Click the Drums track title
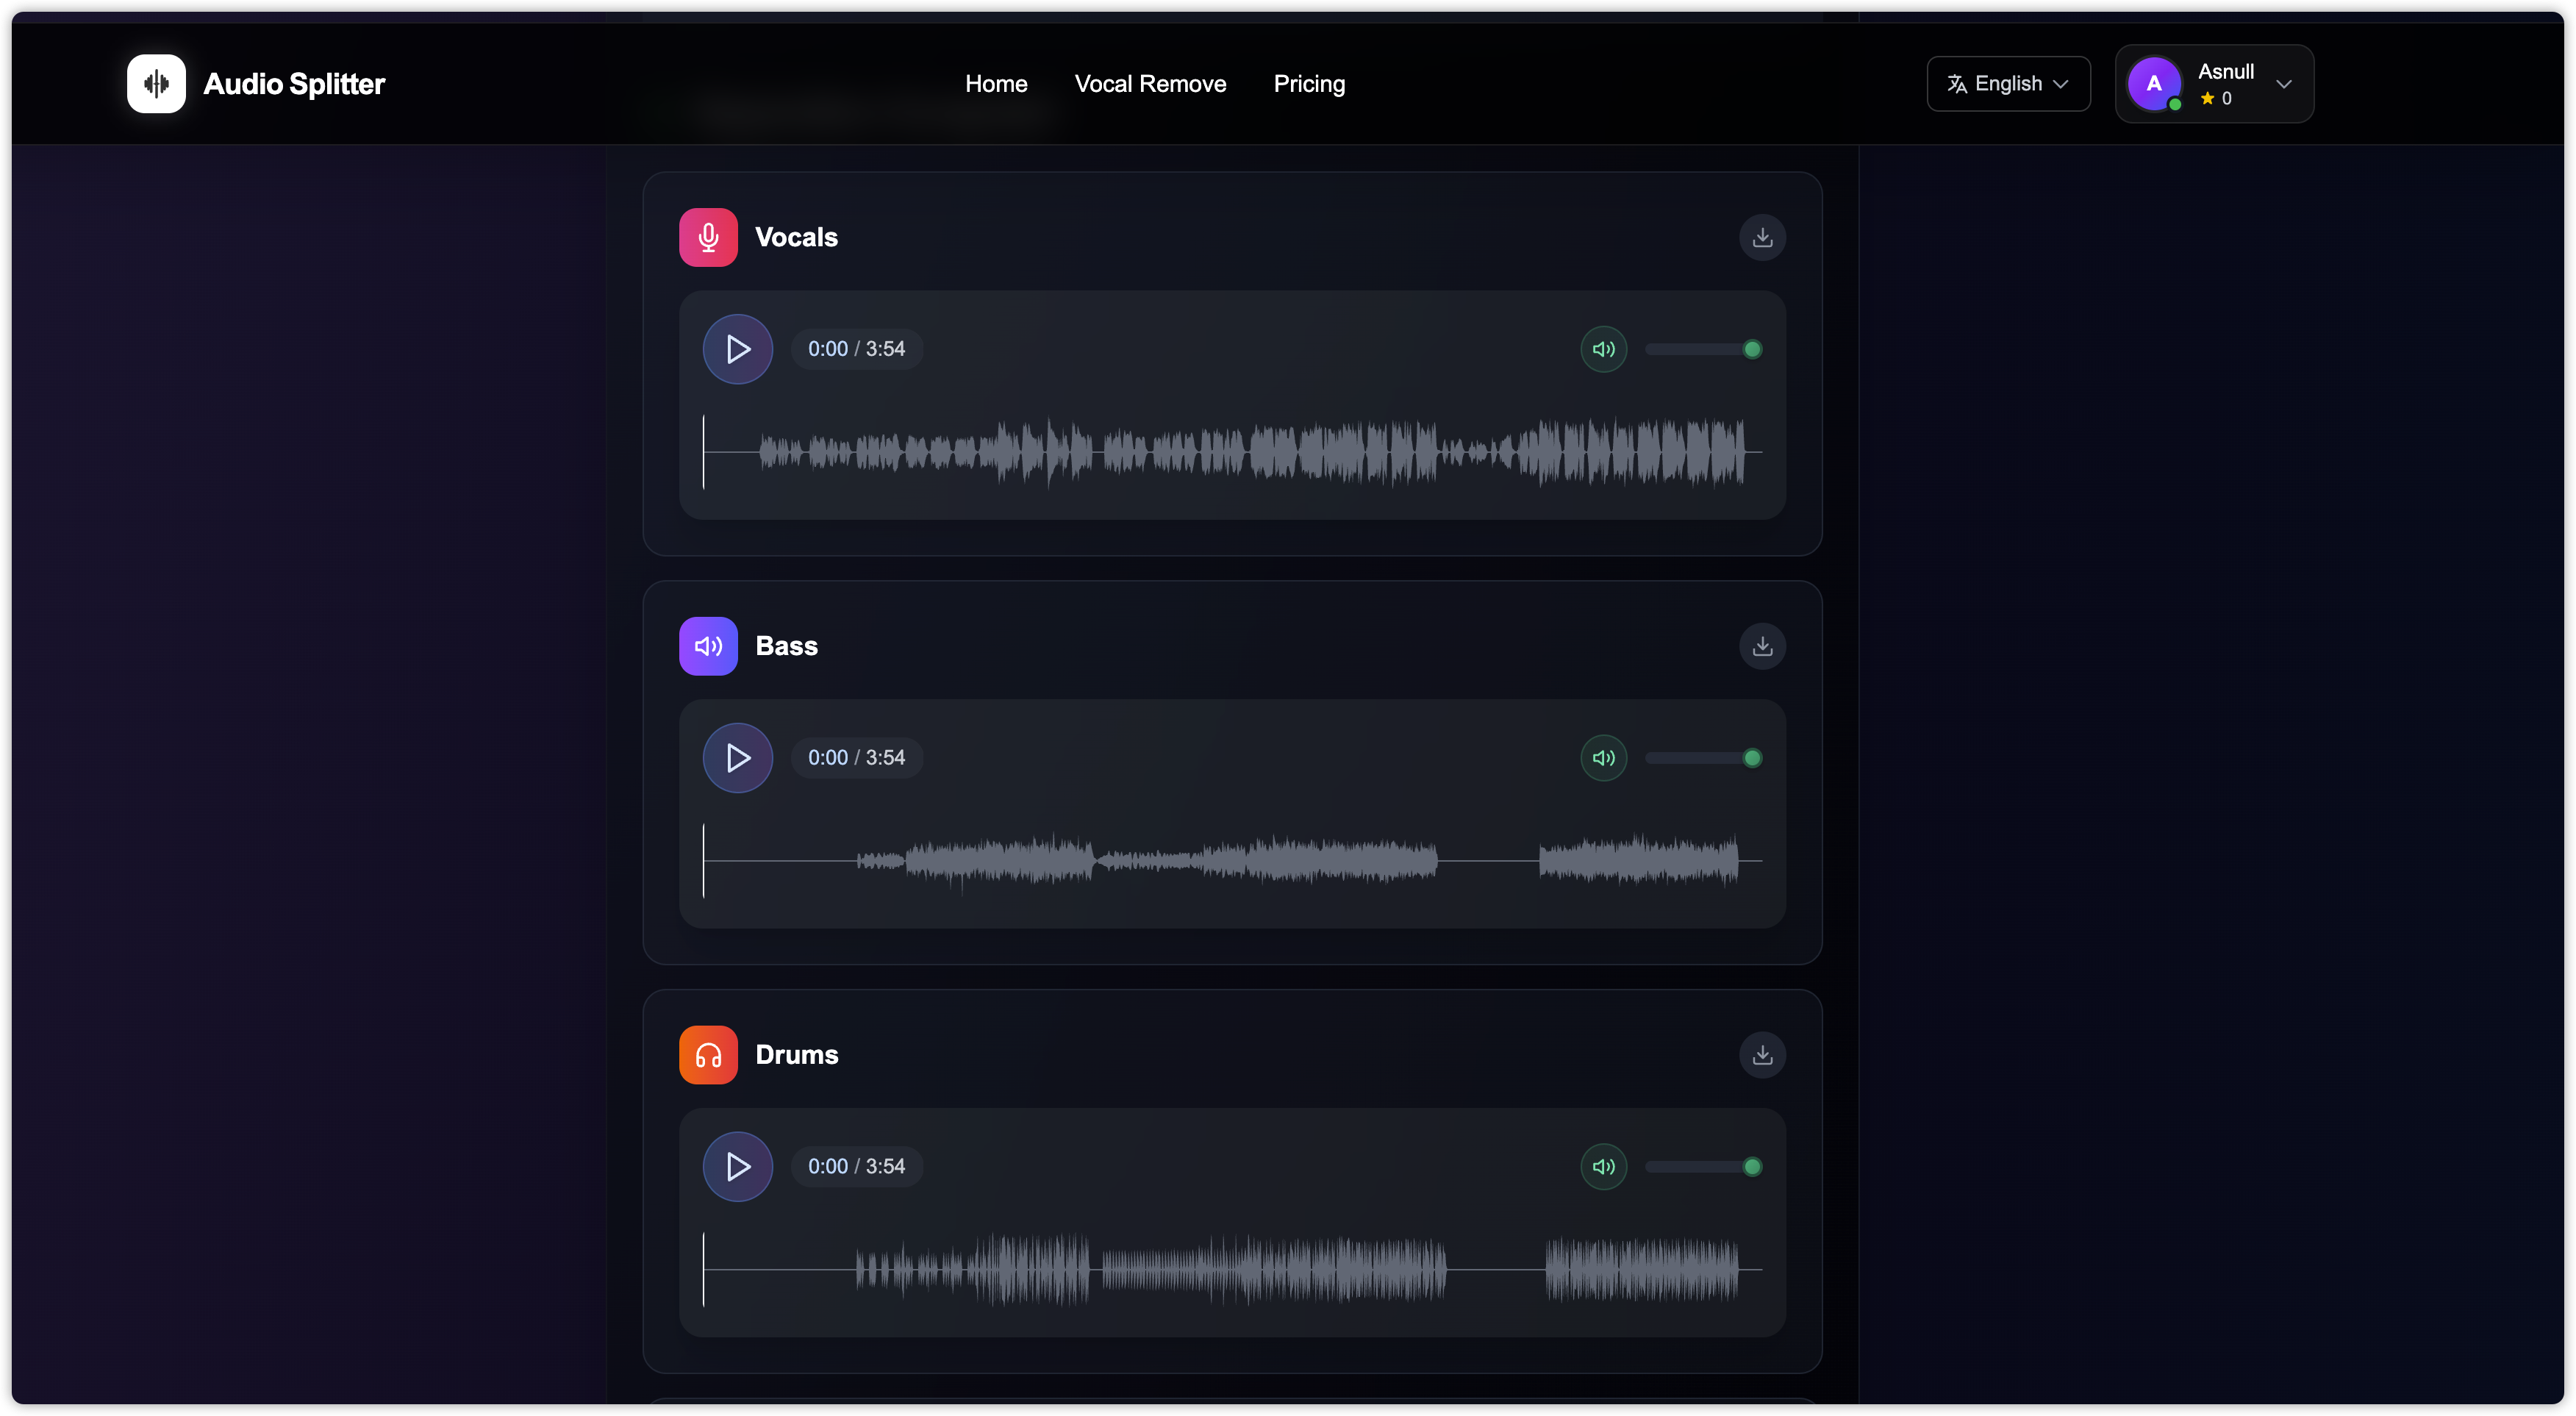The width and height of the screenshot is (2576, 1416). 796,1055
